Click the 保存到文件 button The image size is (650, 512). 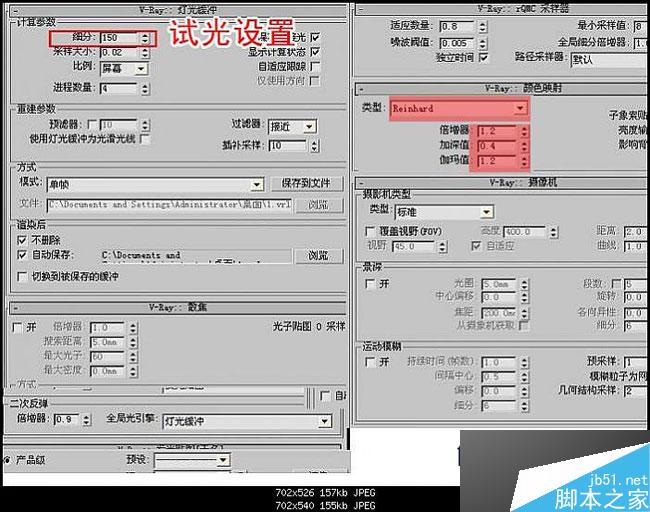tap(306, 183)
